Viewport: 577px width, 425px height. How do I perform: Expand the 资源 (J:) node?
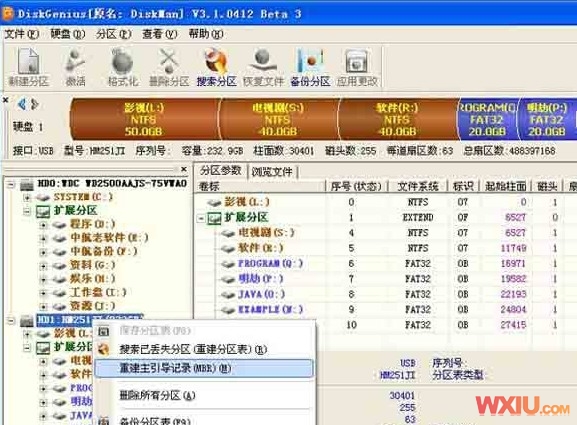coord(43,306)
